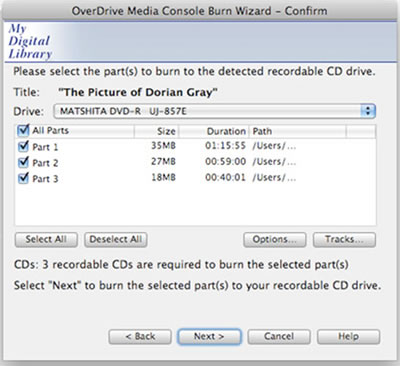This screenshot has width=400, height=366.
Task: Proceed with the Next button
Action: pos(209,337)
